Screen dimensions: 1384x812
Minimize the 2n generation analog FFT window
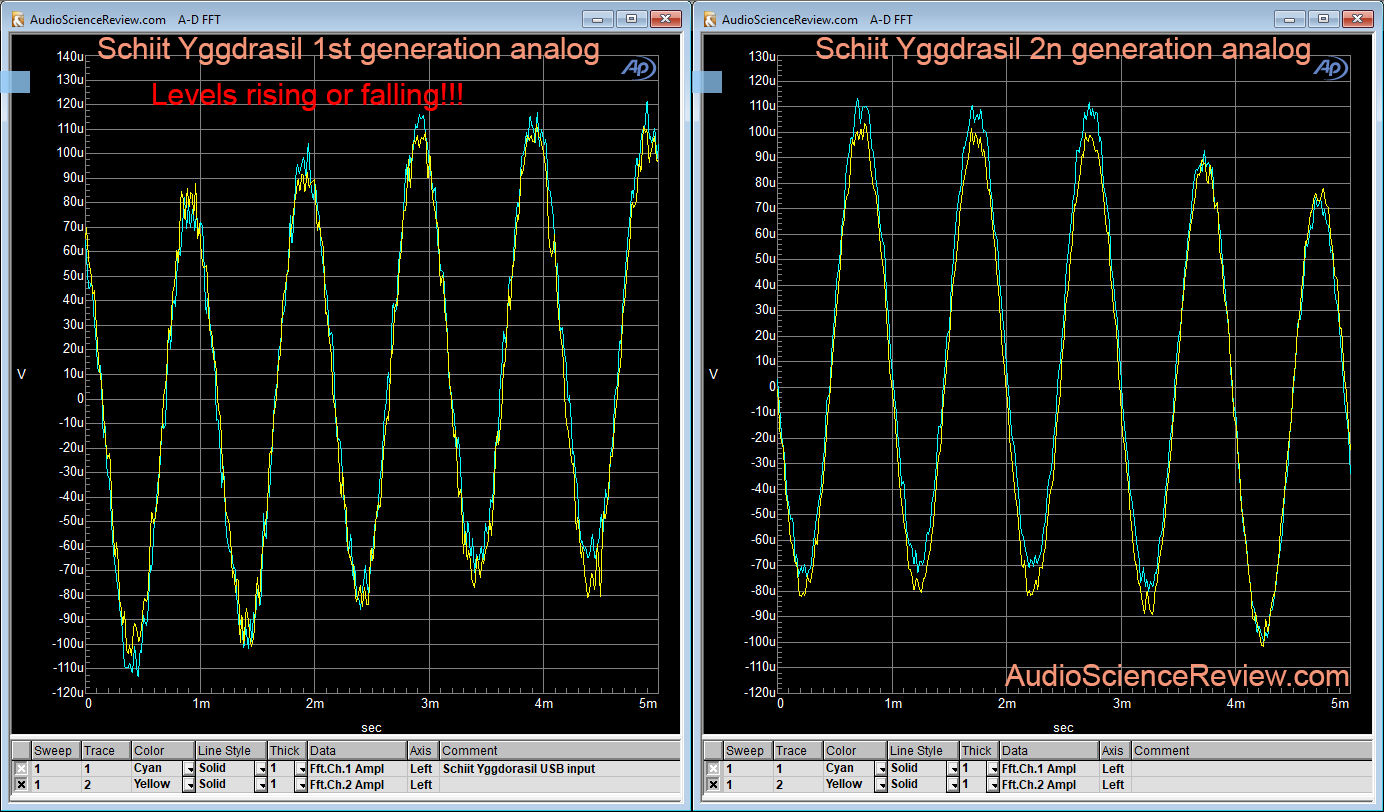1291,19
